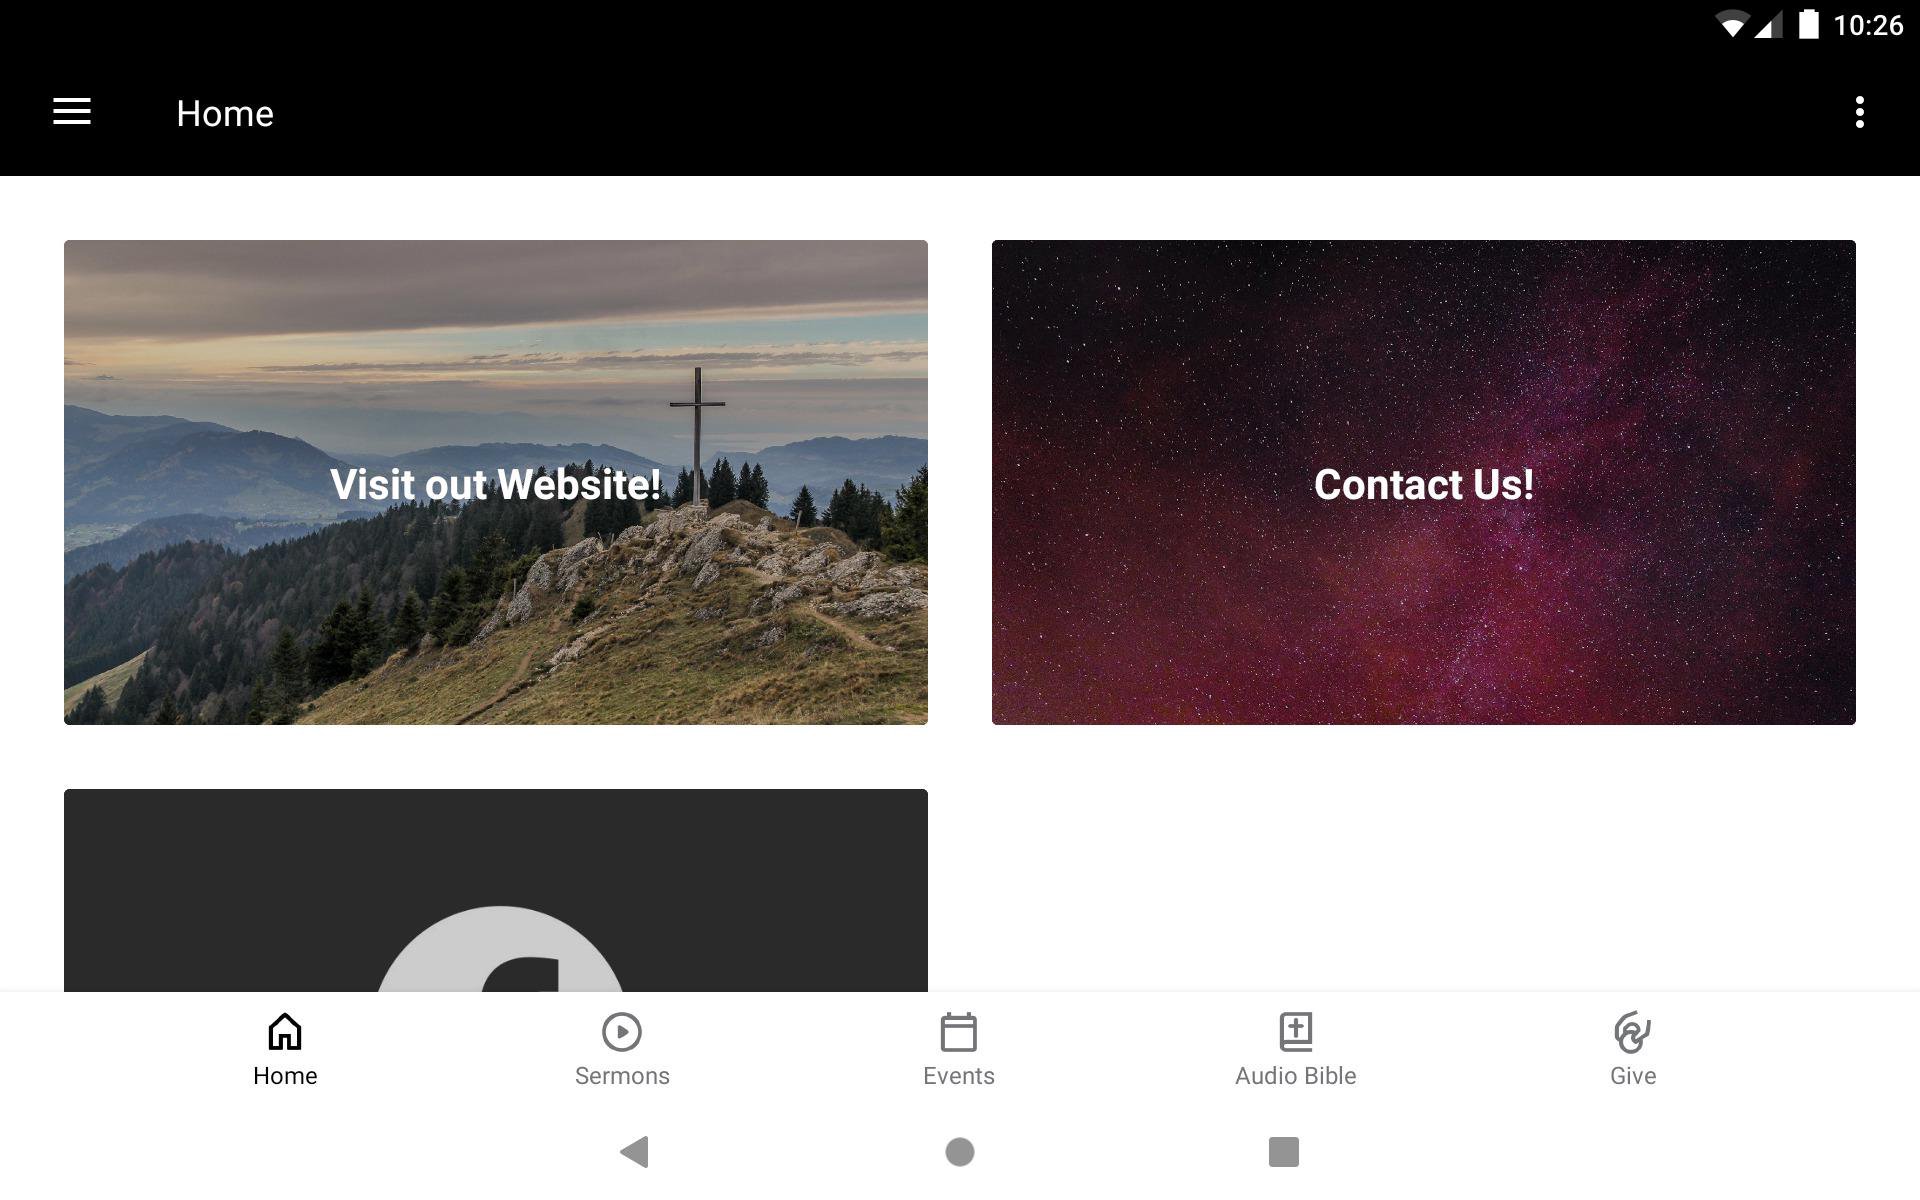Screen dimensions: 1920x1200
Task: Select the Sermons play-circle icon
Action: tap(622, 1032)
